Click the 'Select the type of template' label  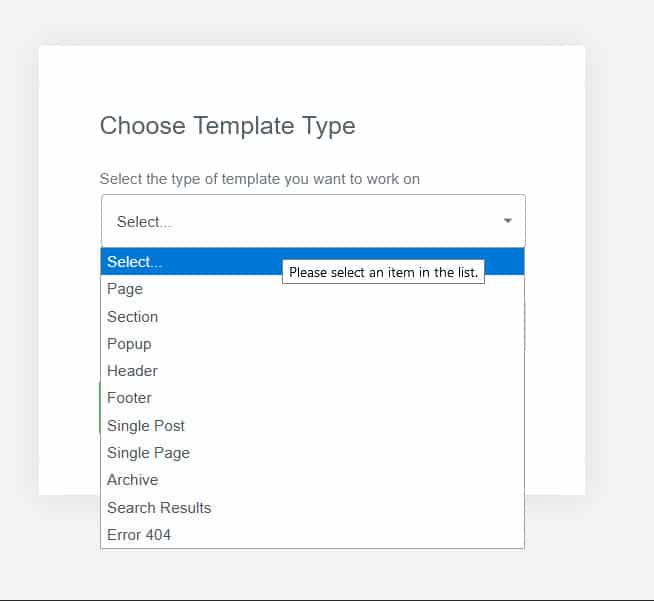click(x=259, y=179)
